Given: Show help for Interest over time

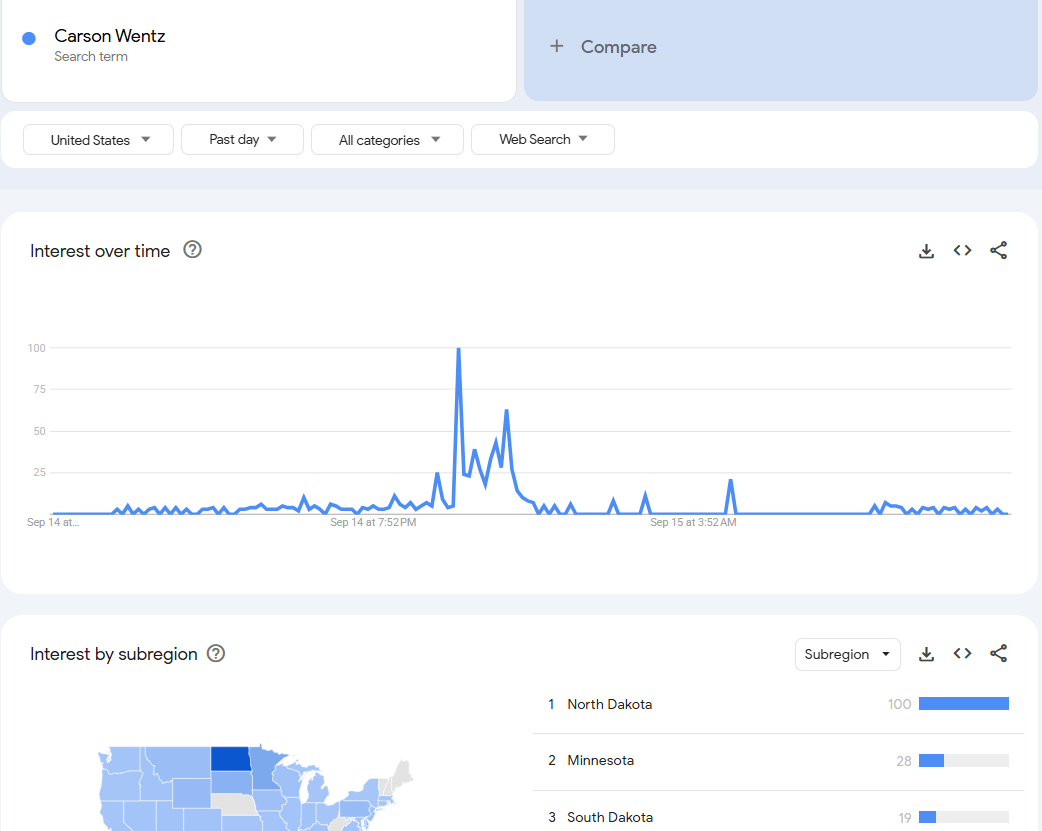Looking at the screenshot, I should pyautogui.click(x=192, y=250).
